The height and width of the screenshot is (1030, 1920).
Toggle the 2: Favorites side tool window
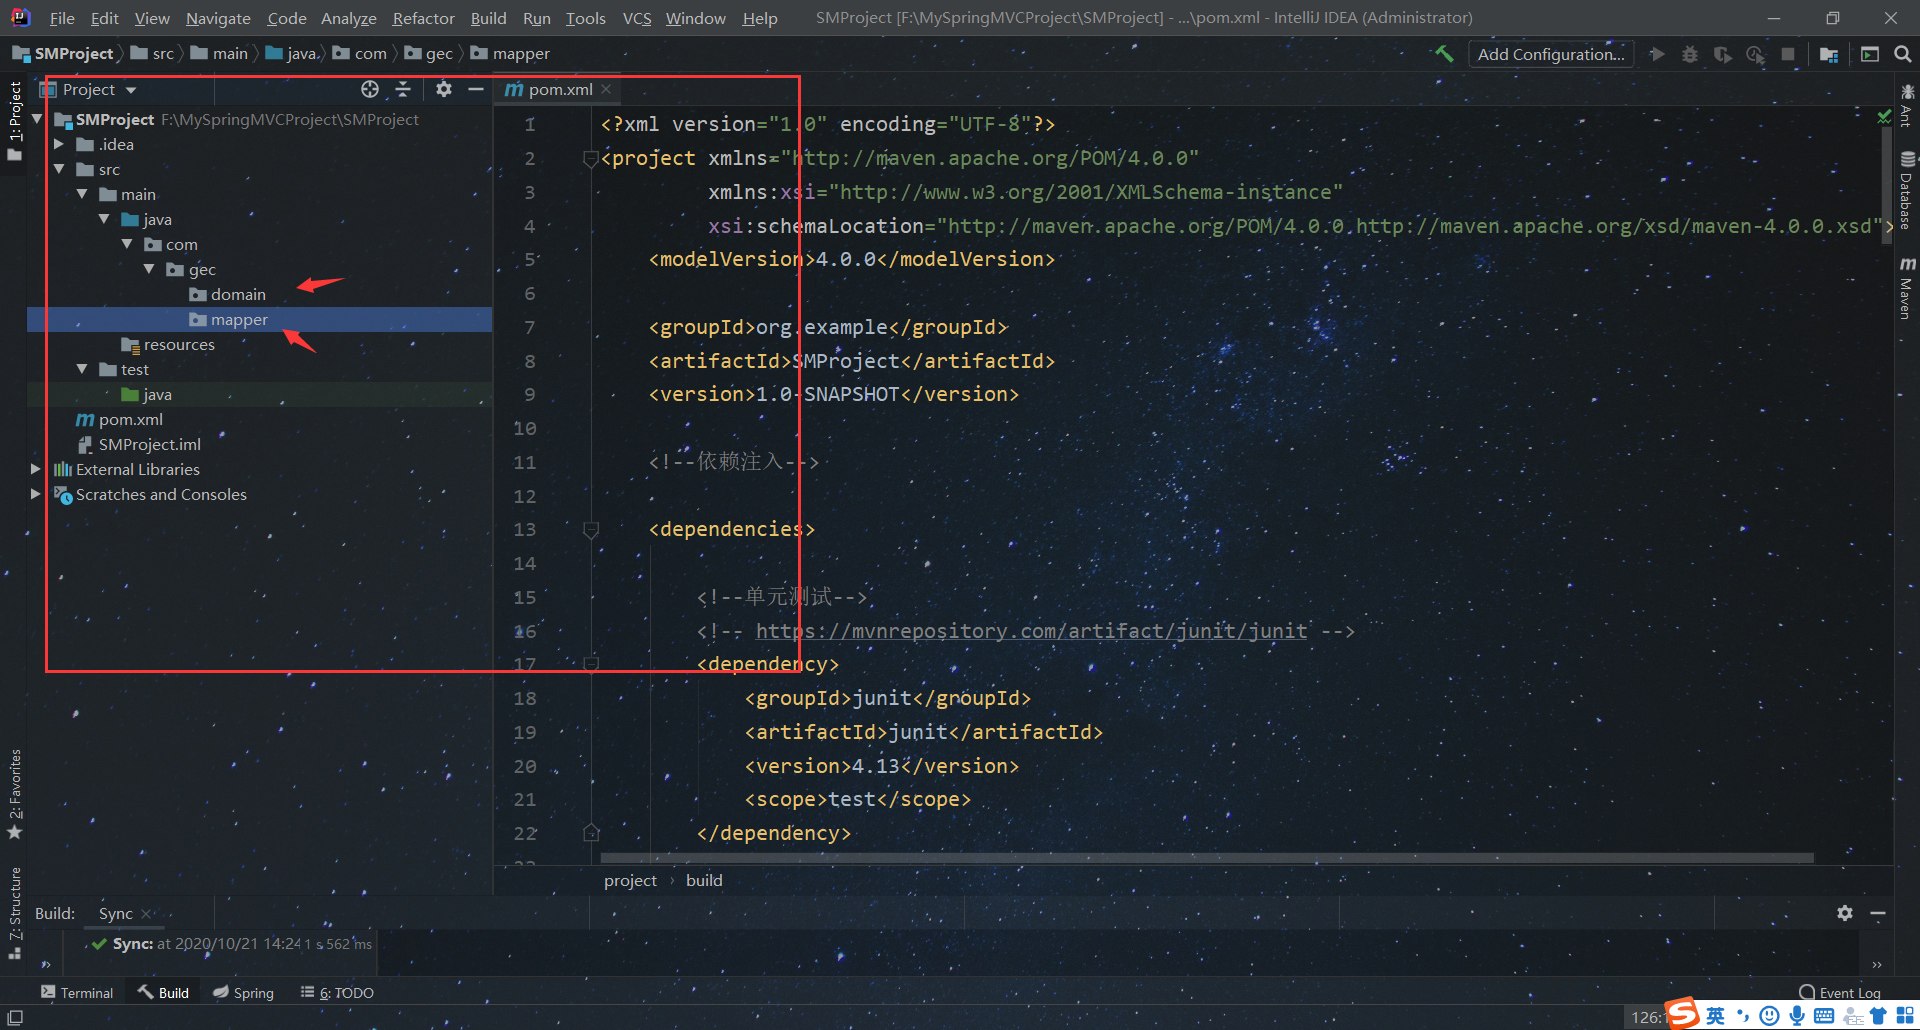tap(14, 794)
